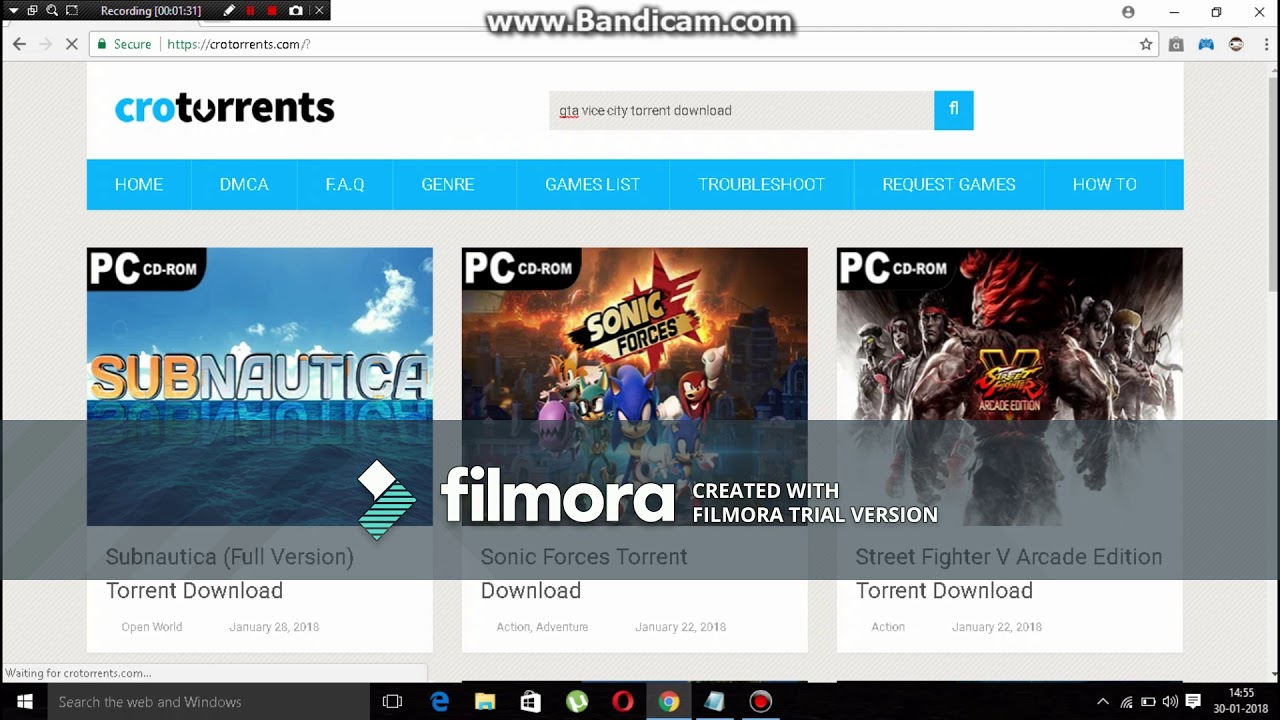Click the Bandicam rectangle area select icon

[x=71, y=11]
